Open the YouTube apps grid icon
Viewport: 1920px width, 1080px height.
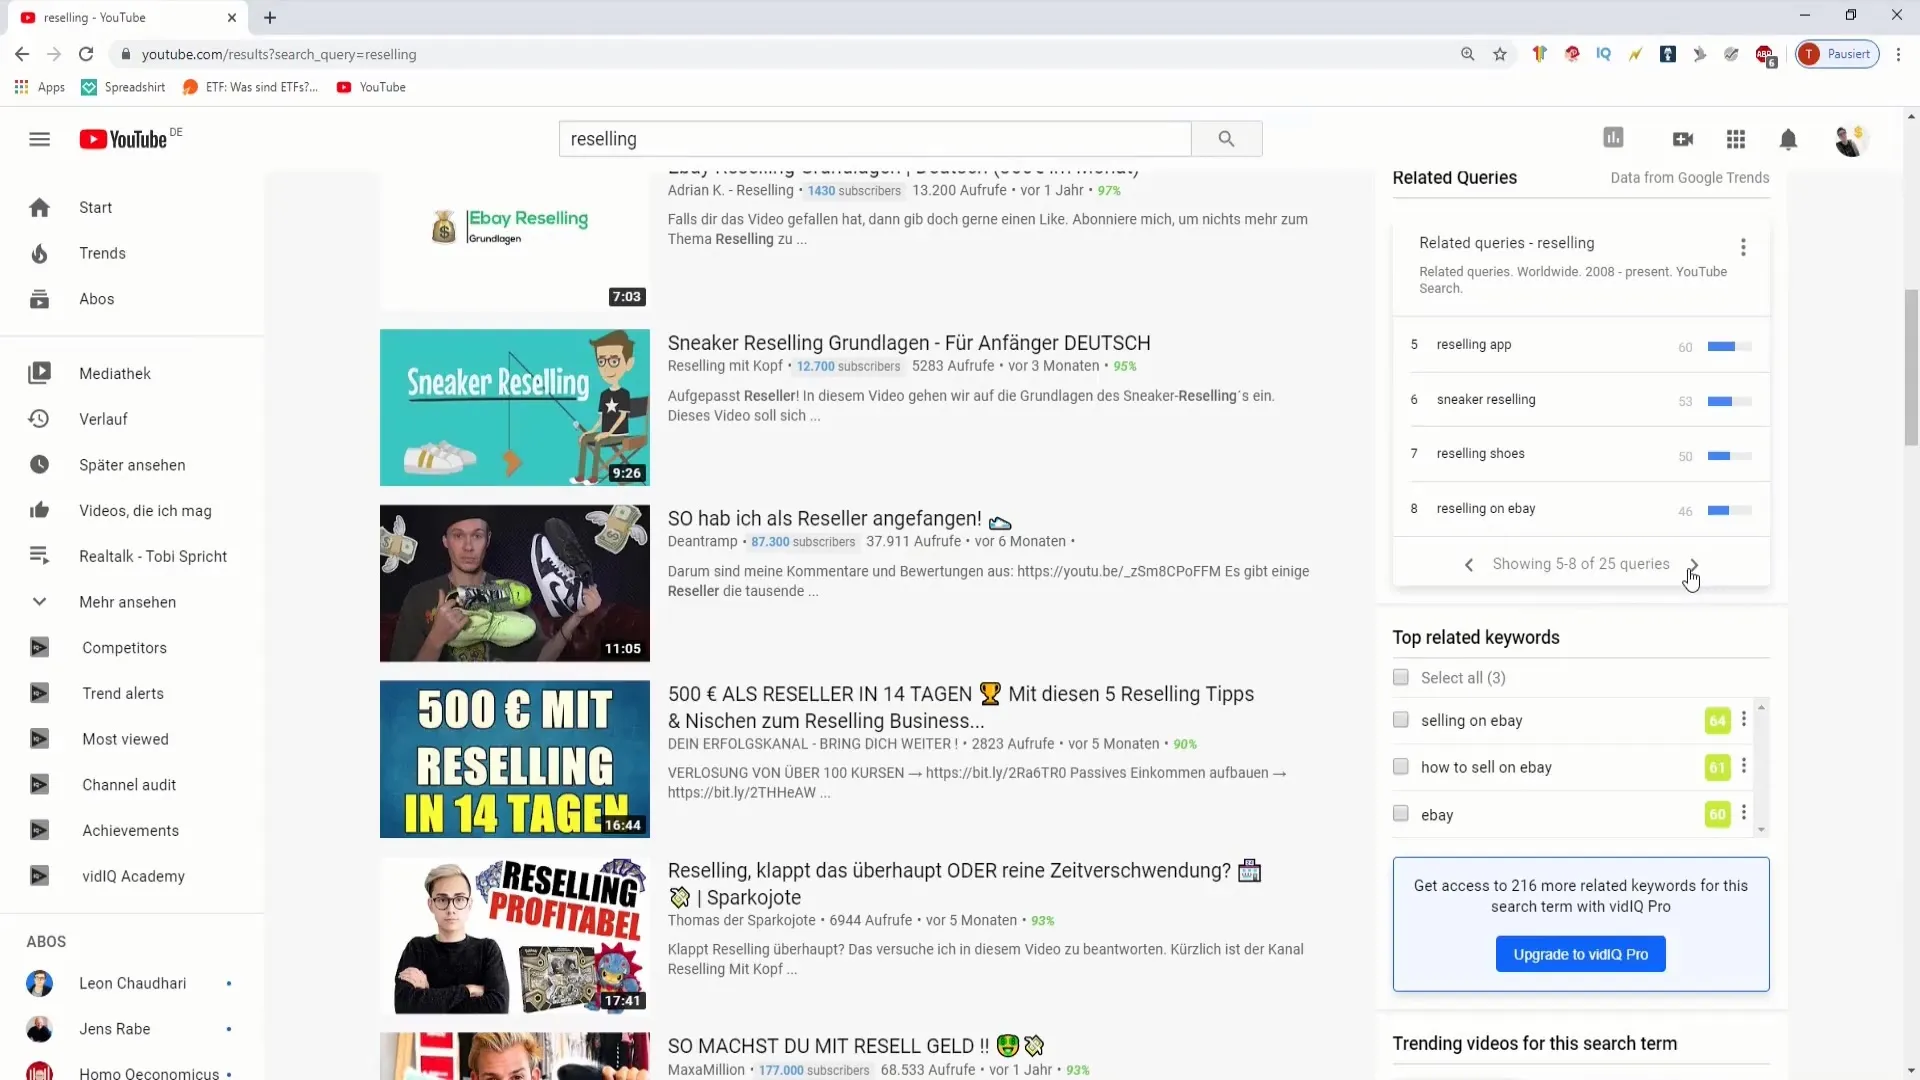pyautogui.click(x=1736, y=139)
